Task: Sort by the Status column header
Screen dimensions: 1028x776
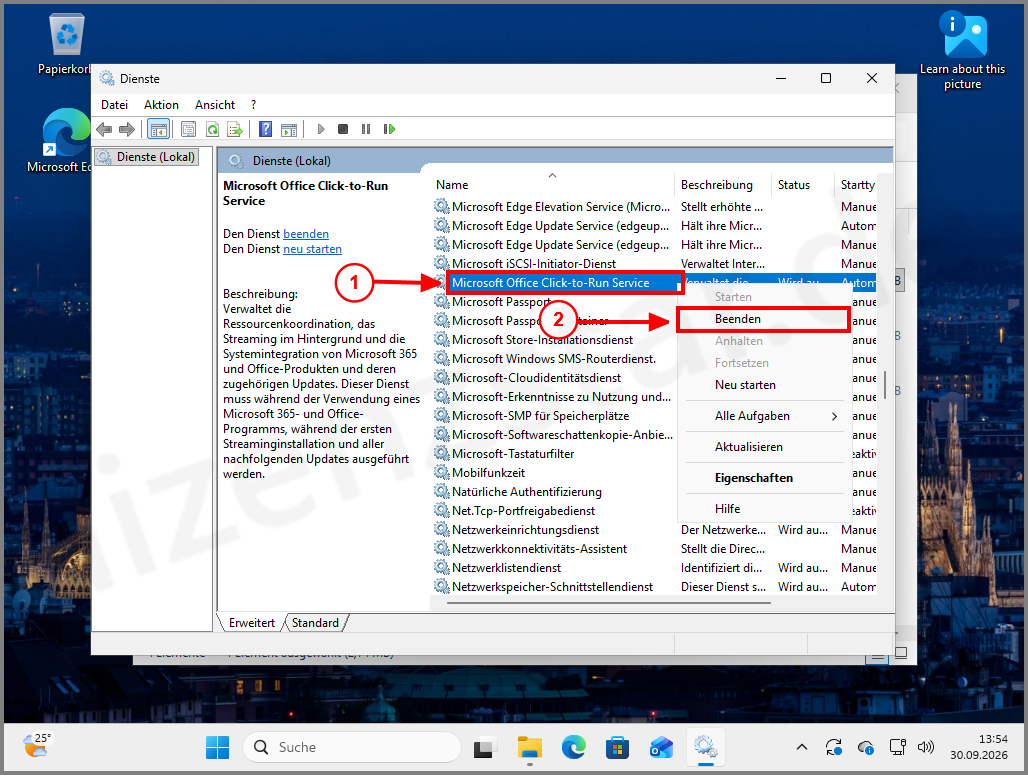Action: click(802, 185)
